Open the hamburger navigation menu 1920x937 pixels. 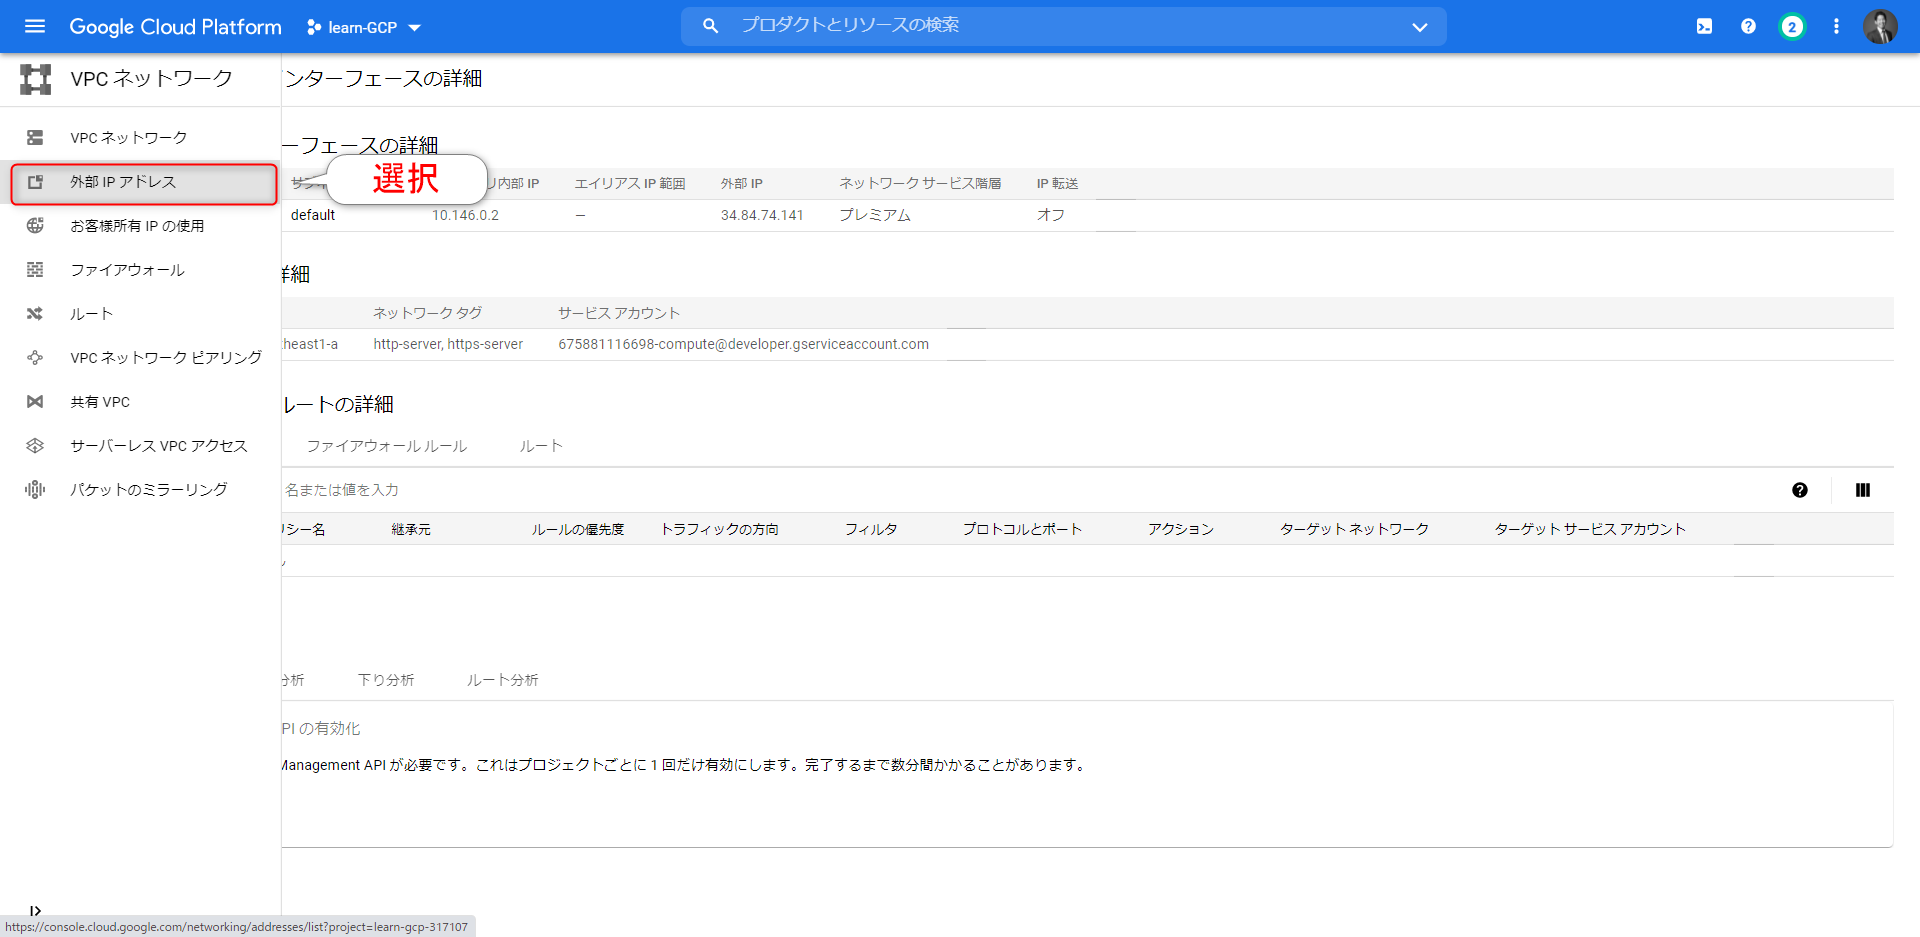coord(35,27)
